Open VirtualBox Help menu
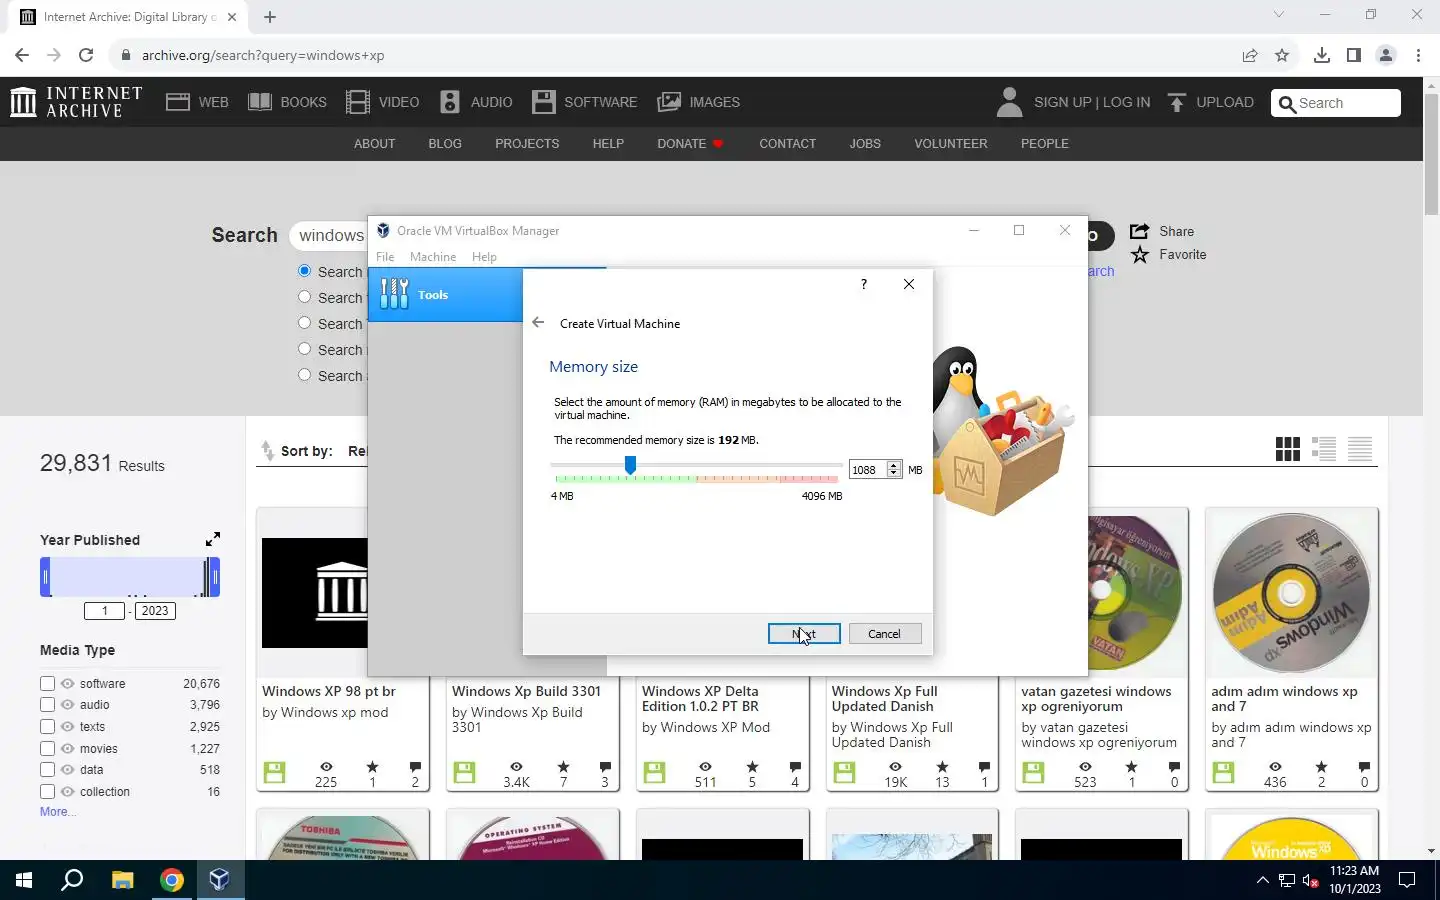This screenshot has width=1440, height=900. [484, 257]
